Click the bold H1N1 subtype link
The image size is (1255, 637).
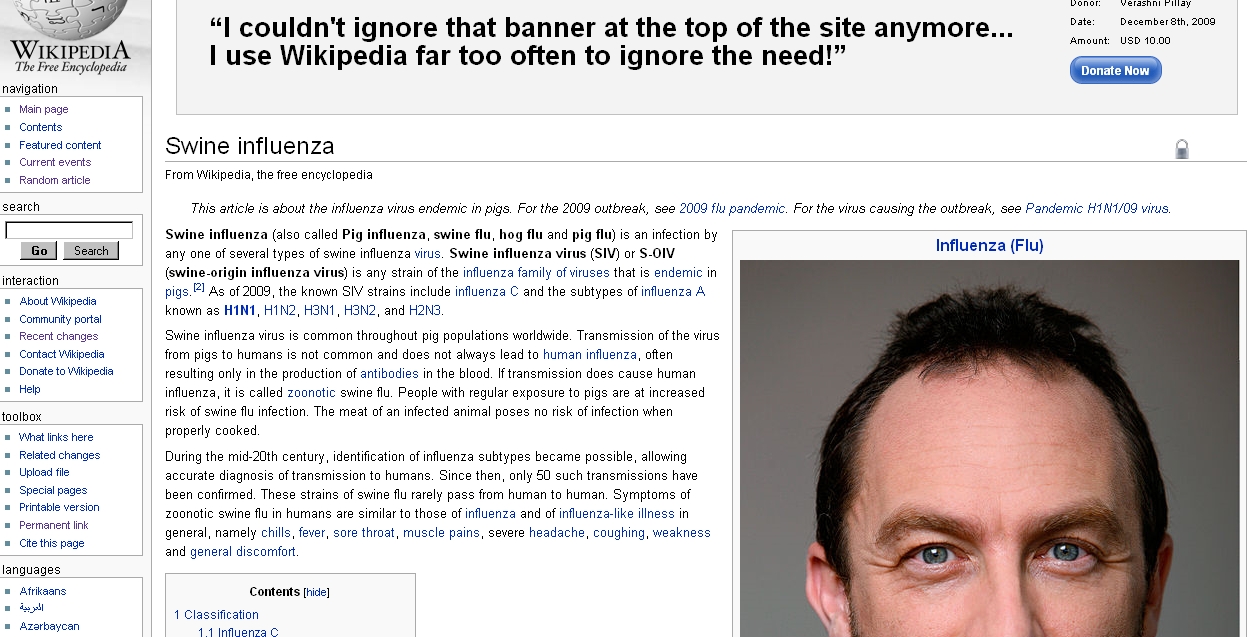[x=240, y=311]
